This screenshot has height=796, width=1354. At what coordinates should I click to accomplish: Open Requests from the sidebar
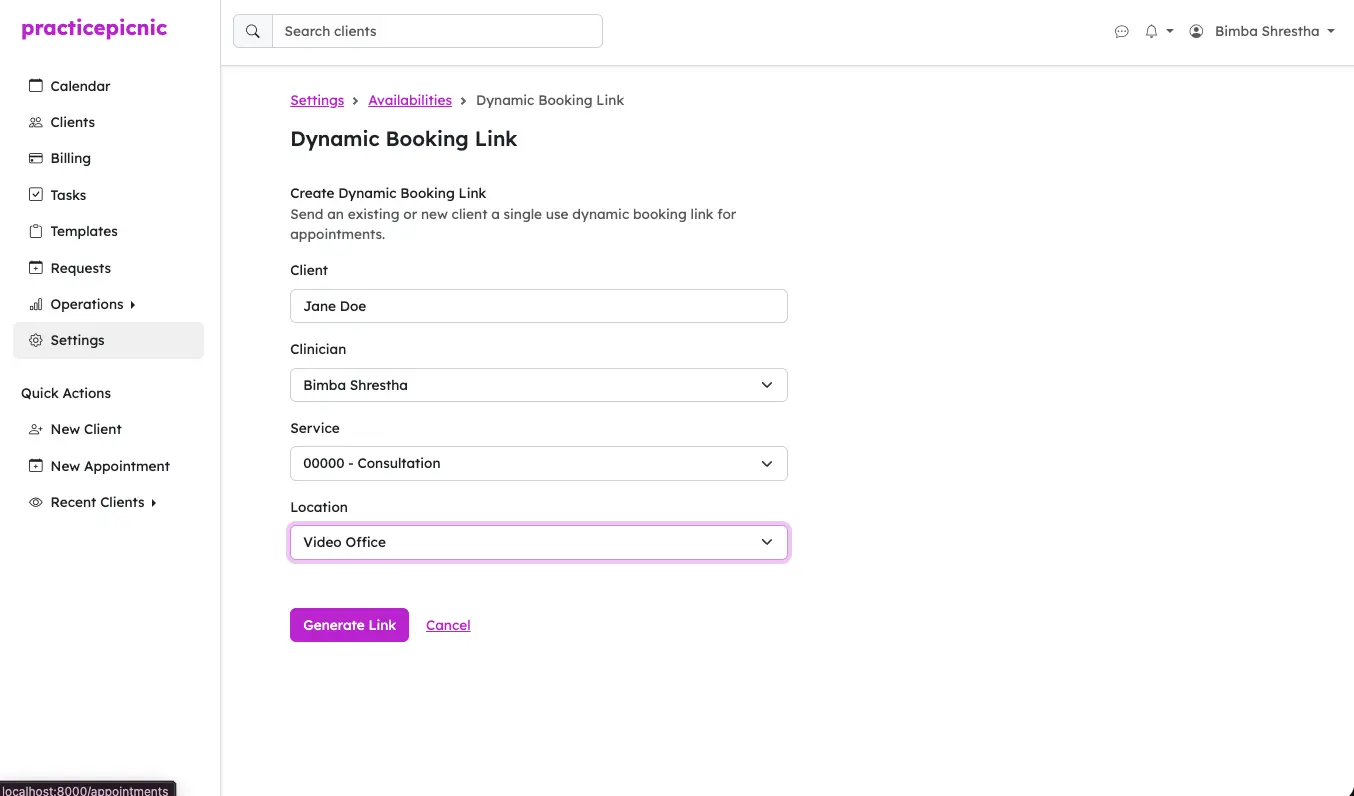(80, 268)
